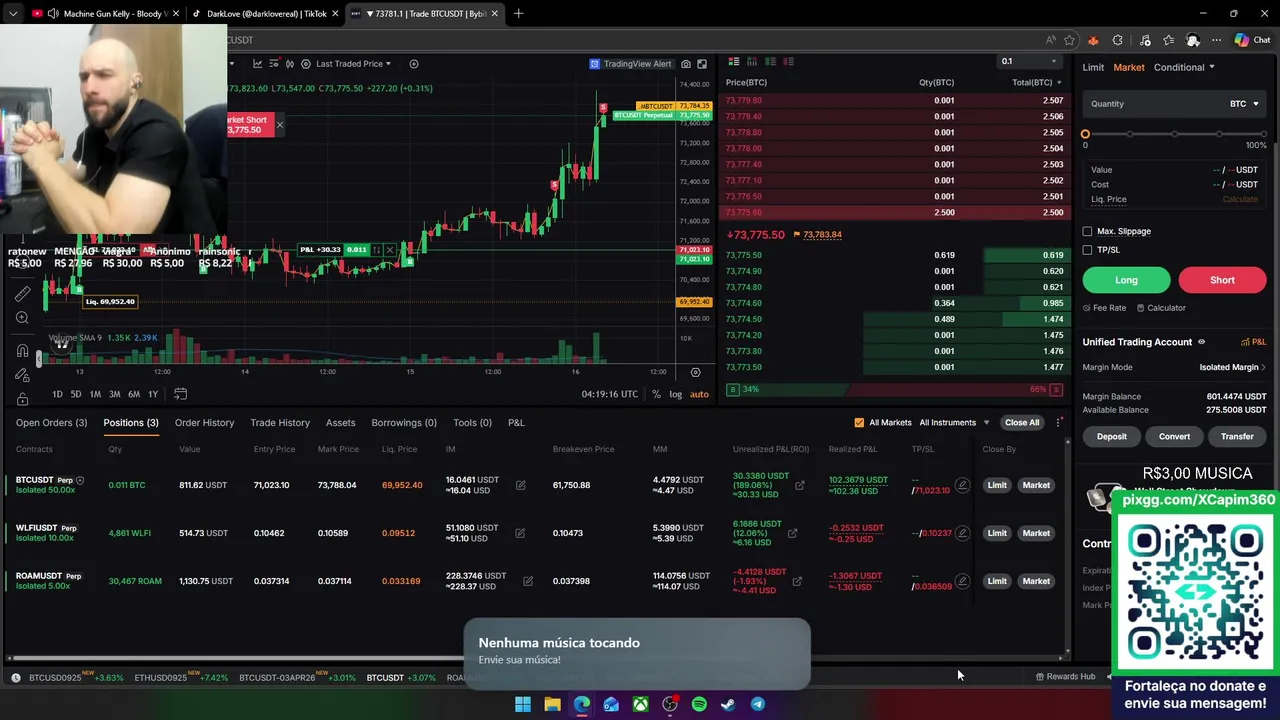1280x720 pixels.
Task: Open the Borrowings tab
Action: pyautogui.click(x=404, y=422)
